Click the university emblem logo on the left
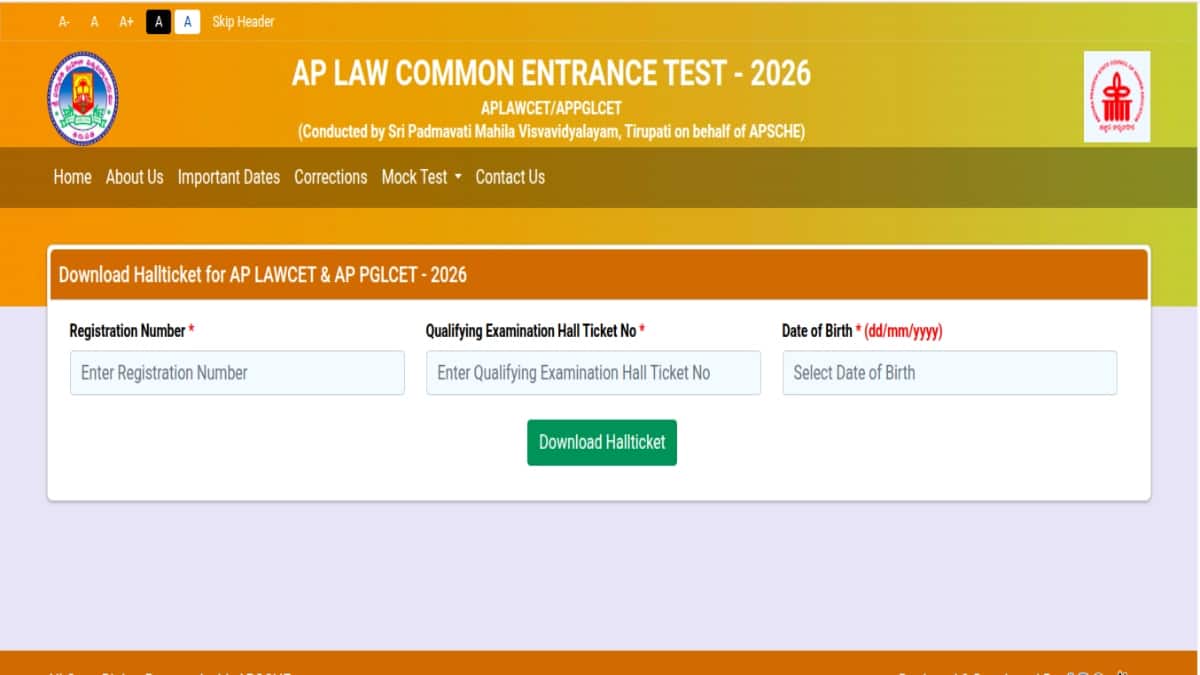The image size is (1200, 675). (x=83, y=98)
